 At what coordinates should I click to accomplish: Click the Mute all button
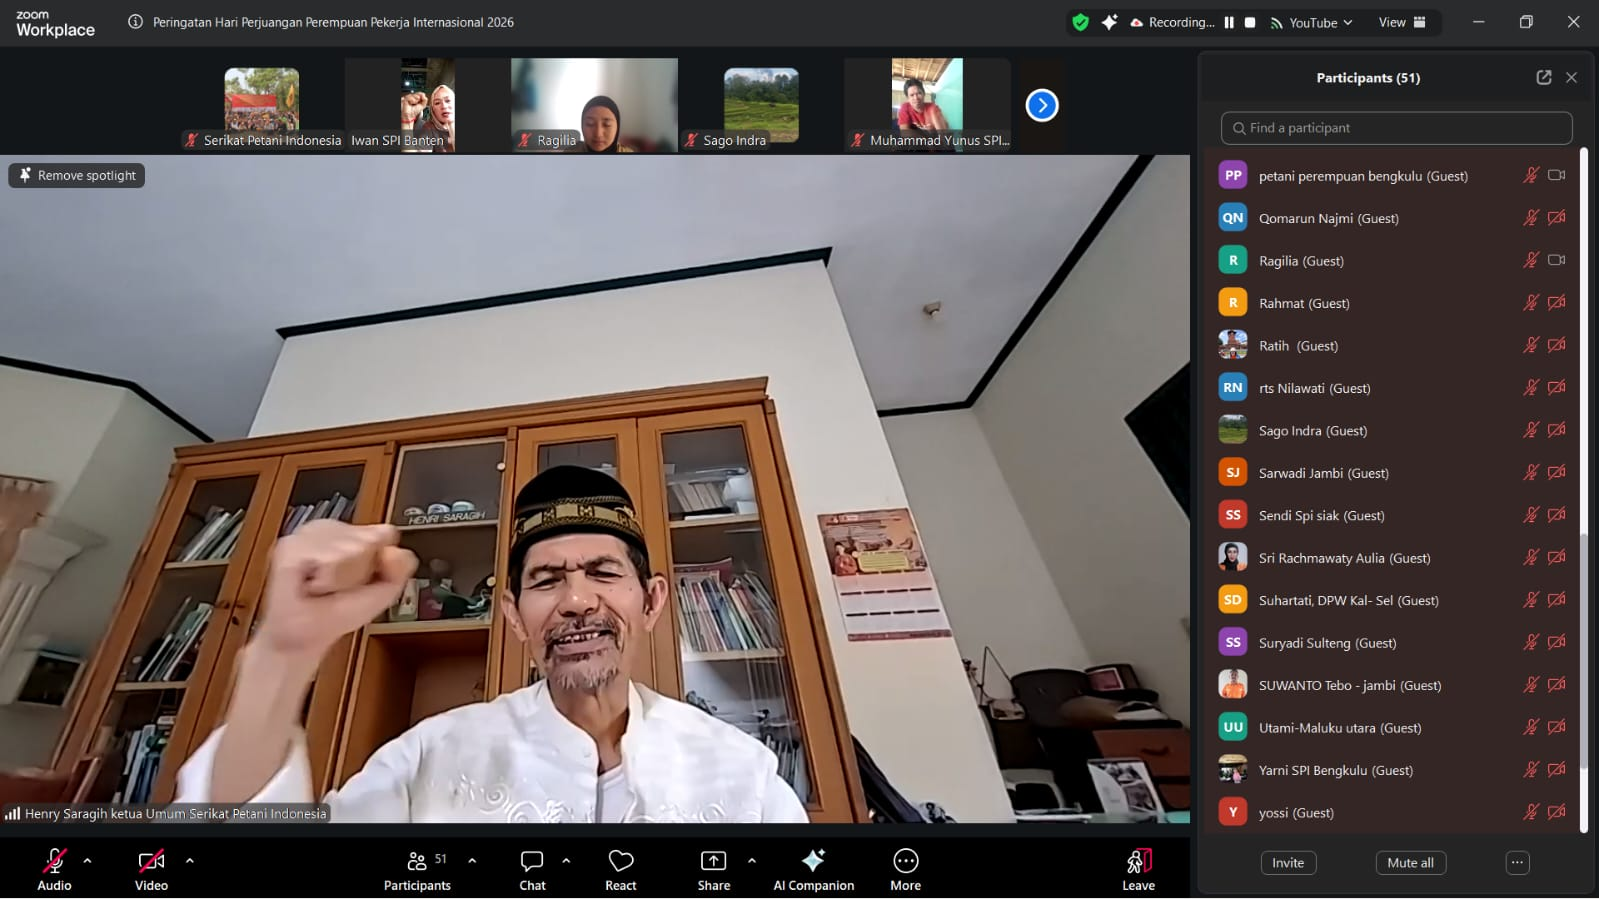pos(1410,863)
